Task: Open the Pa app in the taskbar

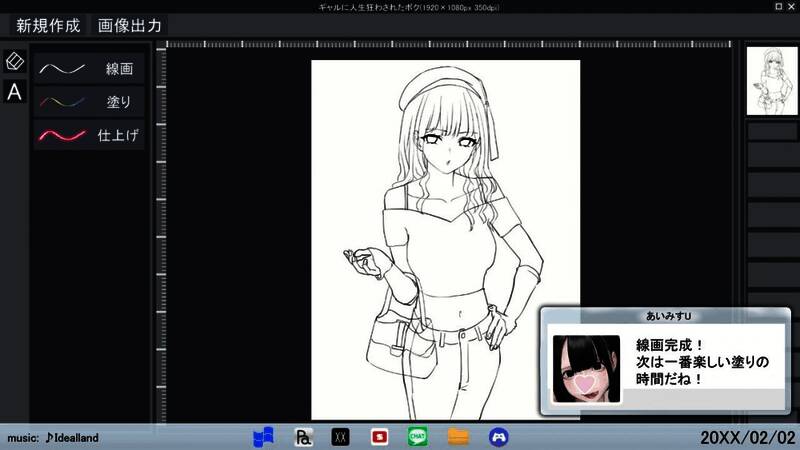Action: tap(304, 436)
